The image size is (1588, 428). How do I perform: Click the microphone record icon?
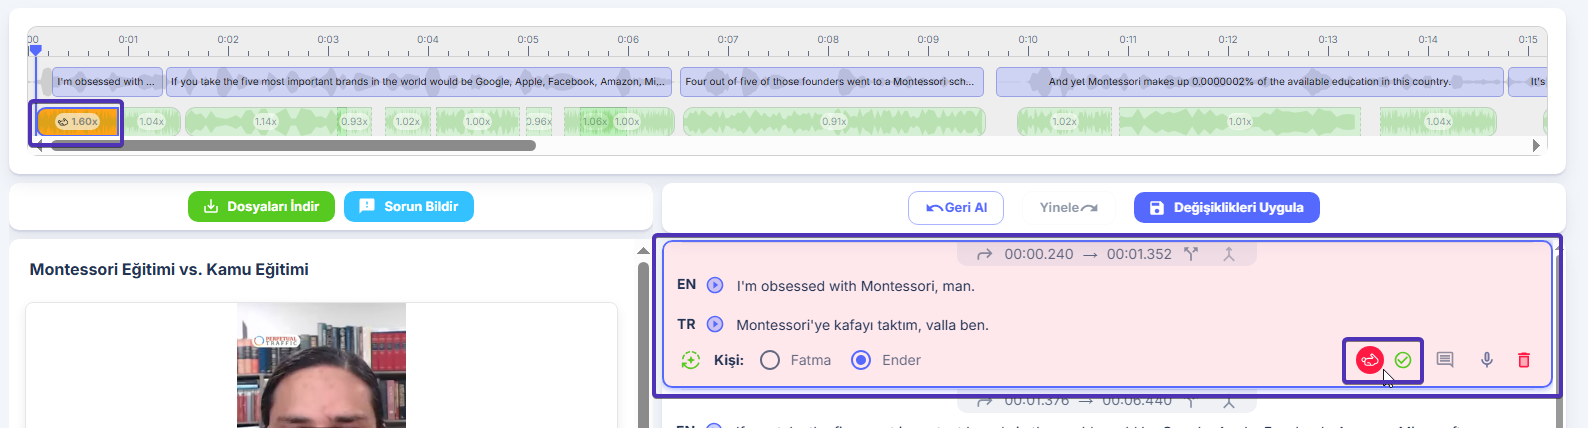1487,360
